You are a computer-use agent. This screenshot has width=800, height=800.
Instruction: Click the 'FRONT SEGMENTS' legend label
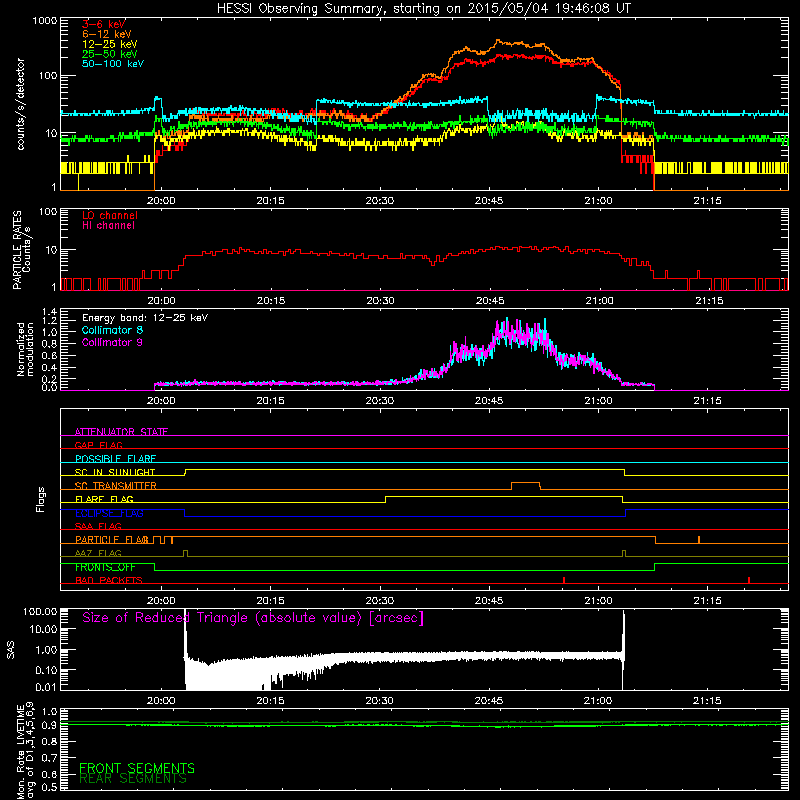[x=137, y=768]
